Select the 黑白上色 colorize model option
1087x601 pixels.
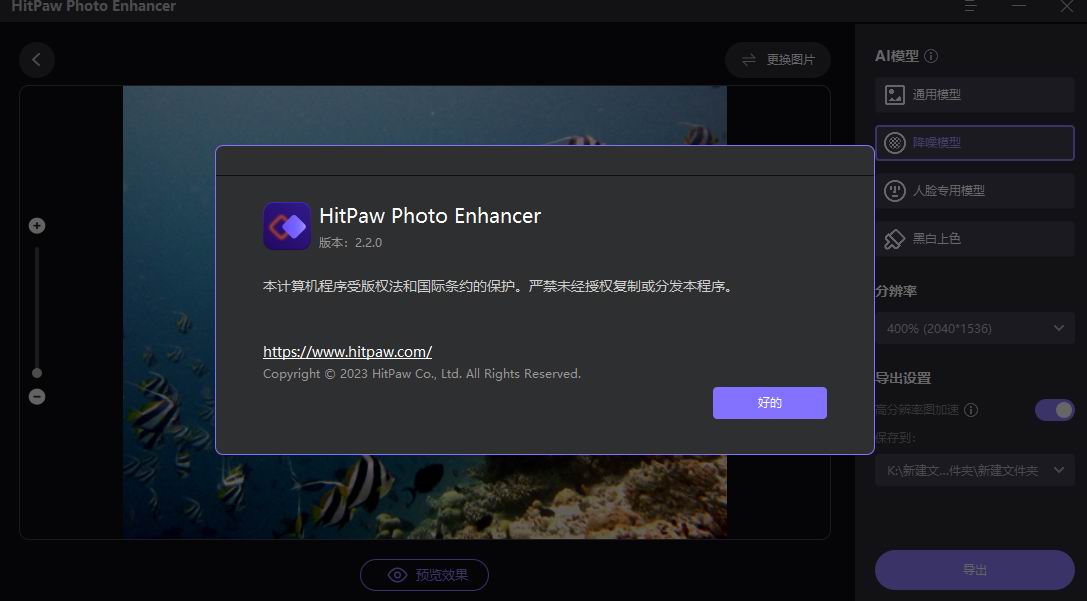[x=975, y=239]
